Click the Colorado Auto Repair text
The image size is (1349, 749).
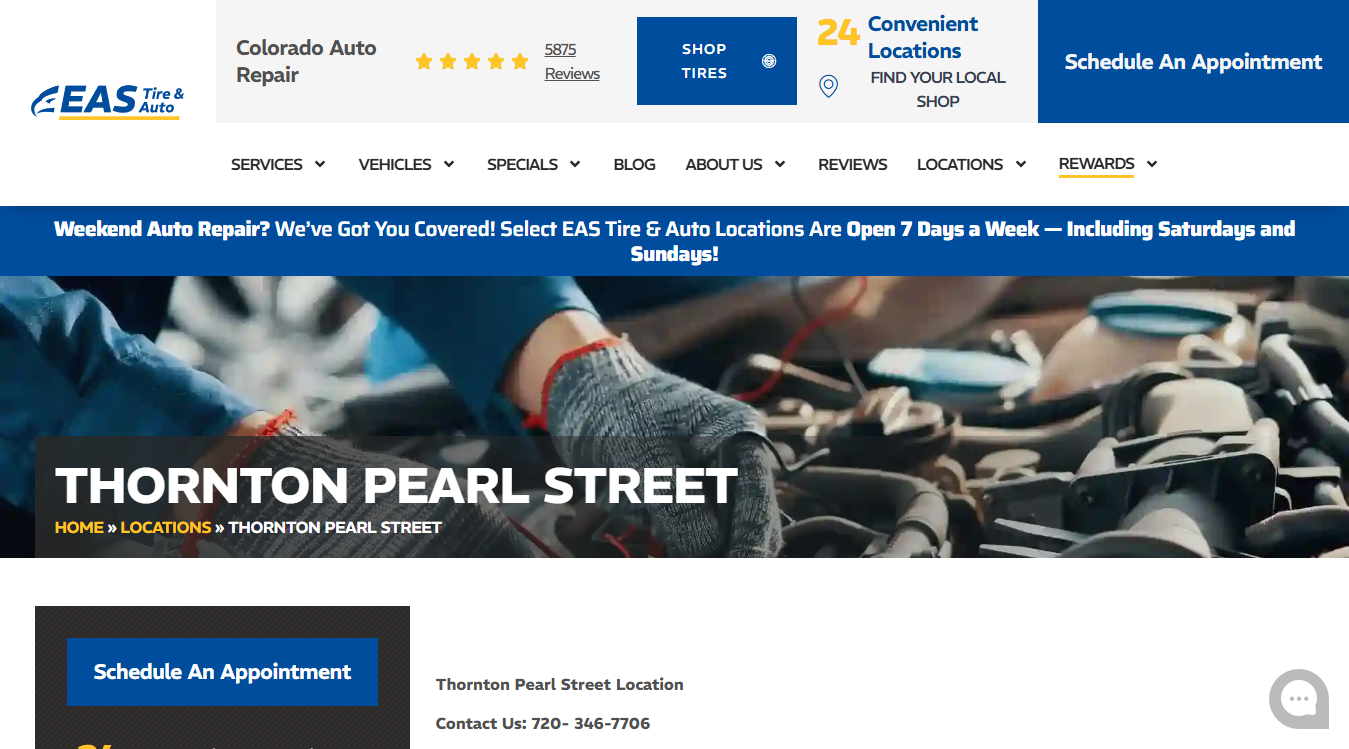(306, 61)
